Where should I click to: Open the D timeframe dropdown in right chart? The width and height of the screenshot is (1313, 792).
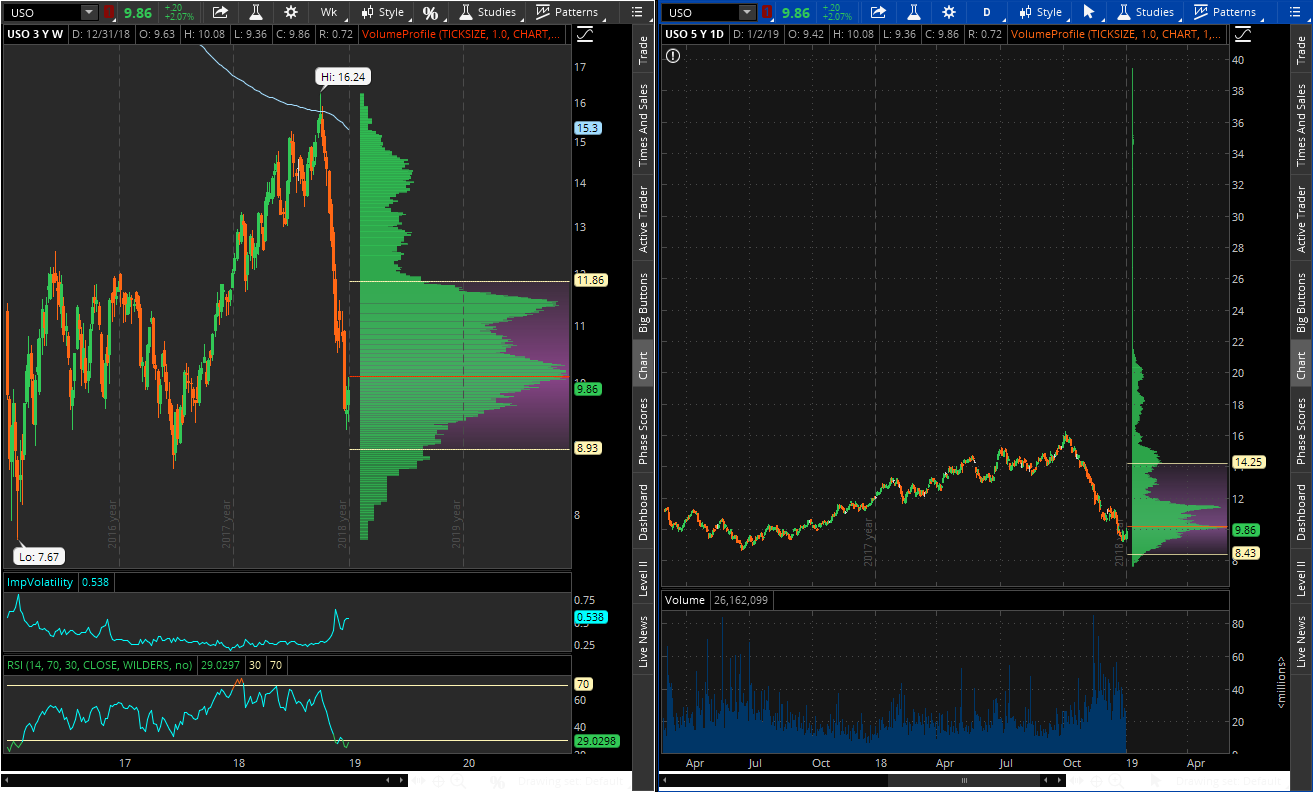click(x=986, y=12)
